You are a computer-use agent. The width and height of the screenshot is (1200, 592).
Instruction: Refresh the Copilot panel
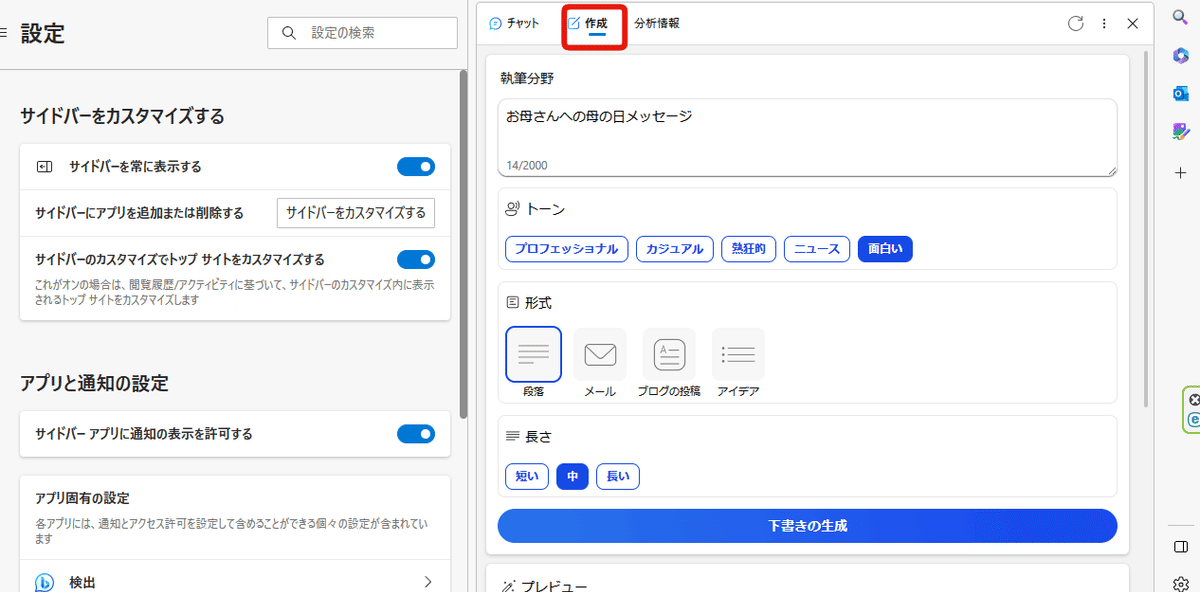pyautogui.click(x=1076, y=23)
